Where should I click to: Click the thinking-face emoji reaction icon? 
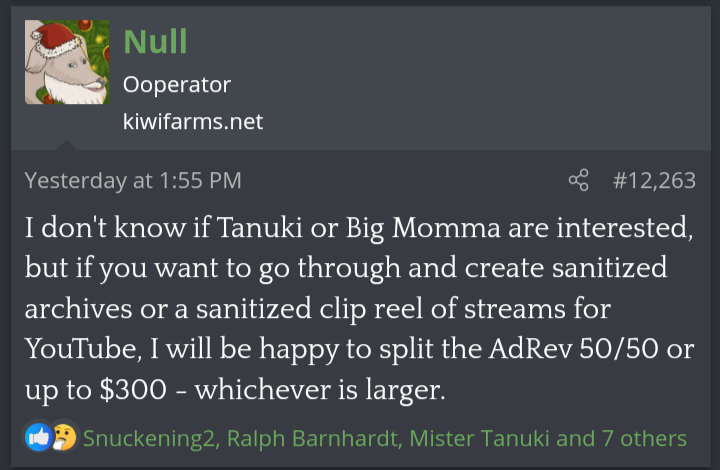coord(63,438)
